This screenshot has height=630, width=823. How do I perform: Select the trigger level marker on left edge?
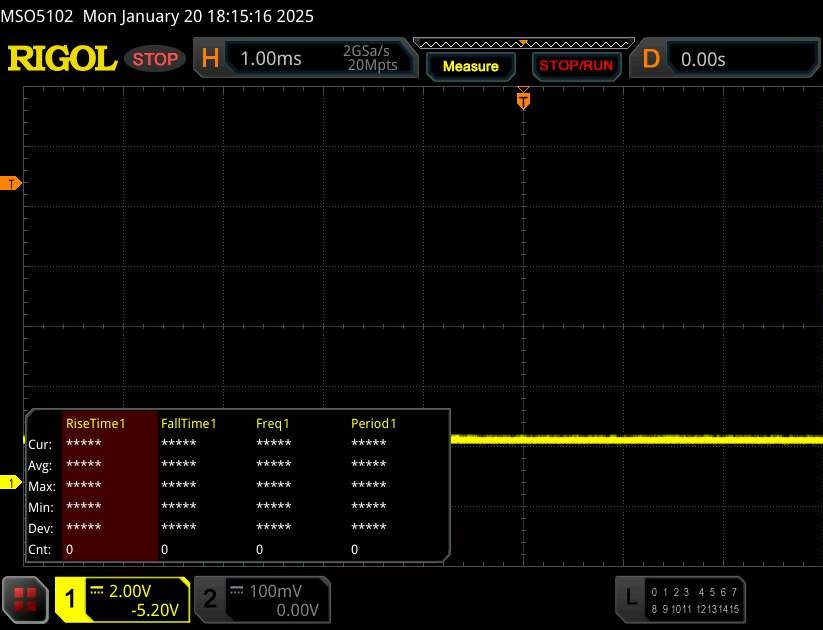pyautogui.click(x=11, y=184)
